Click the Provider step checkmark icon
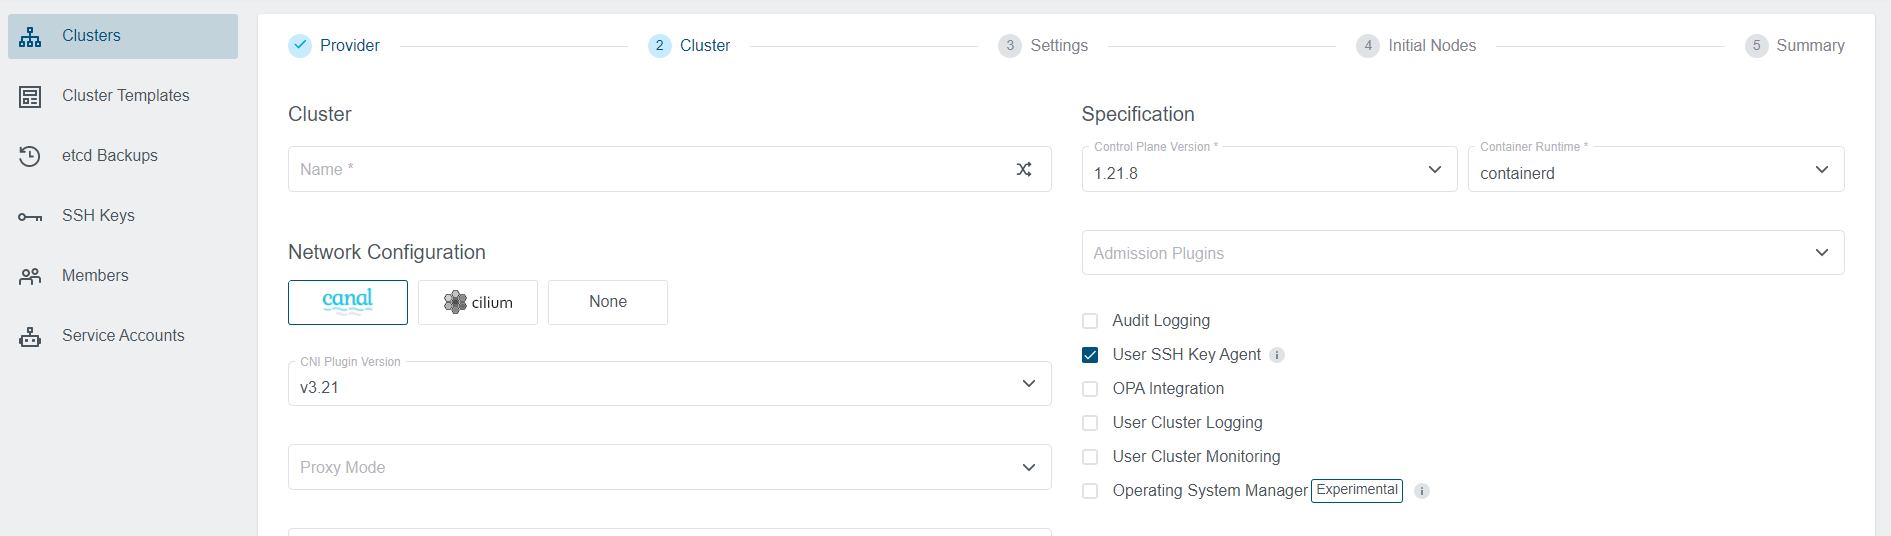1891x536 pixels. [x=300, y=45]
